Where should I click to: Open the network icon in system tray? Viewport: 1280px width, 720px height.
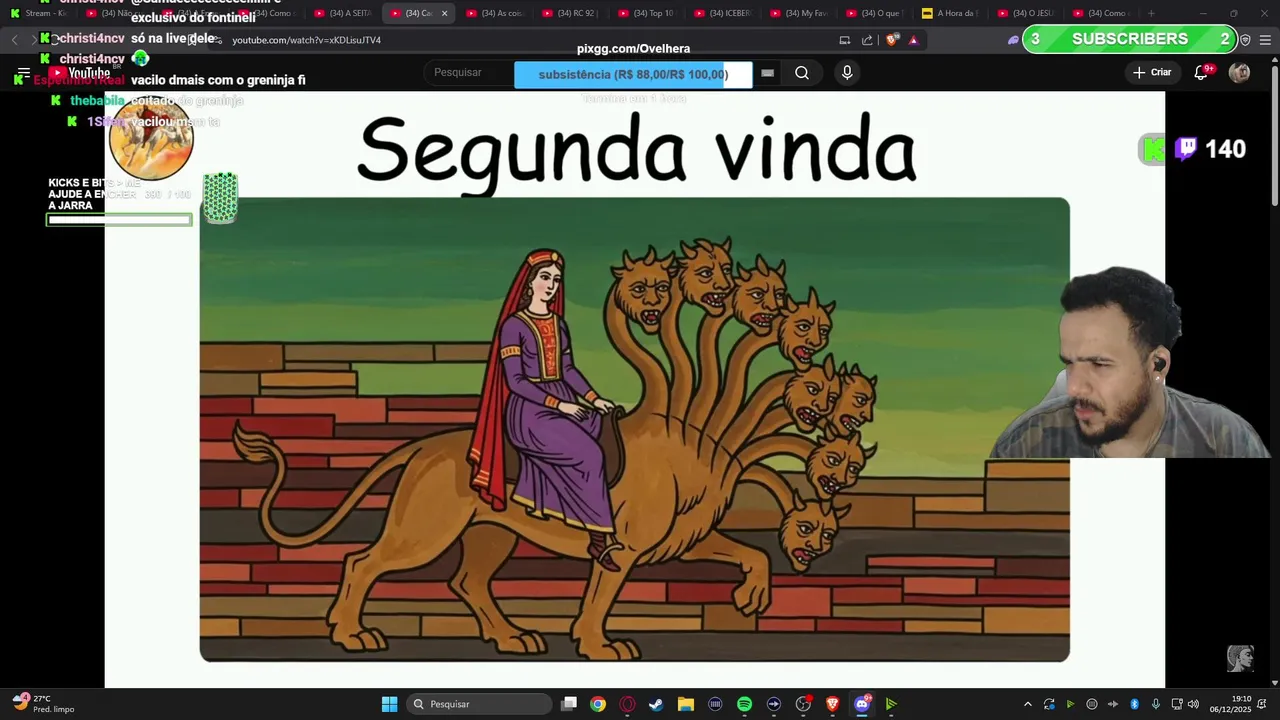[1177, 704]
